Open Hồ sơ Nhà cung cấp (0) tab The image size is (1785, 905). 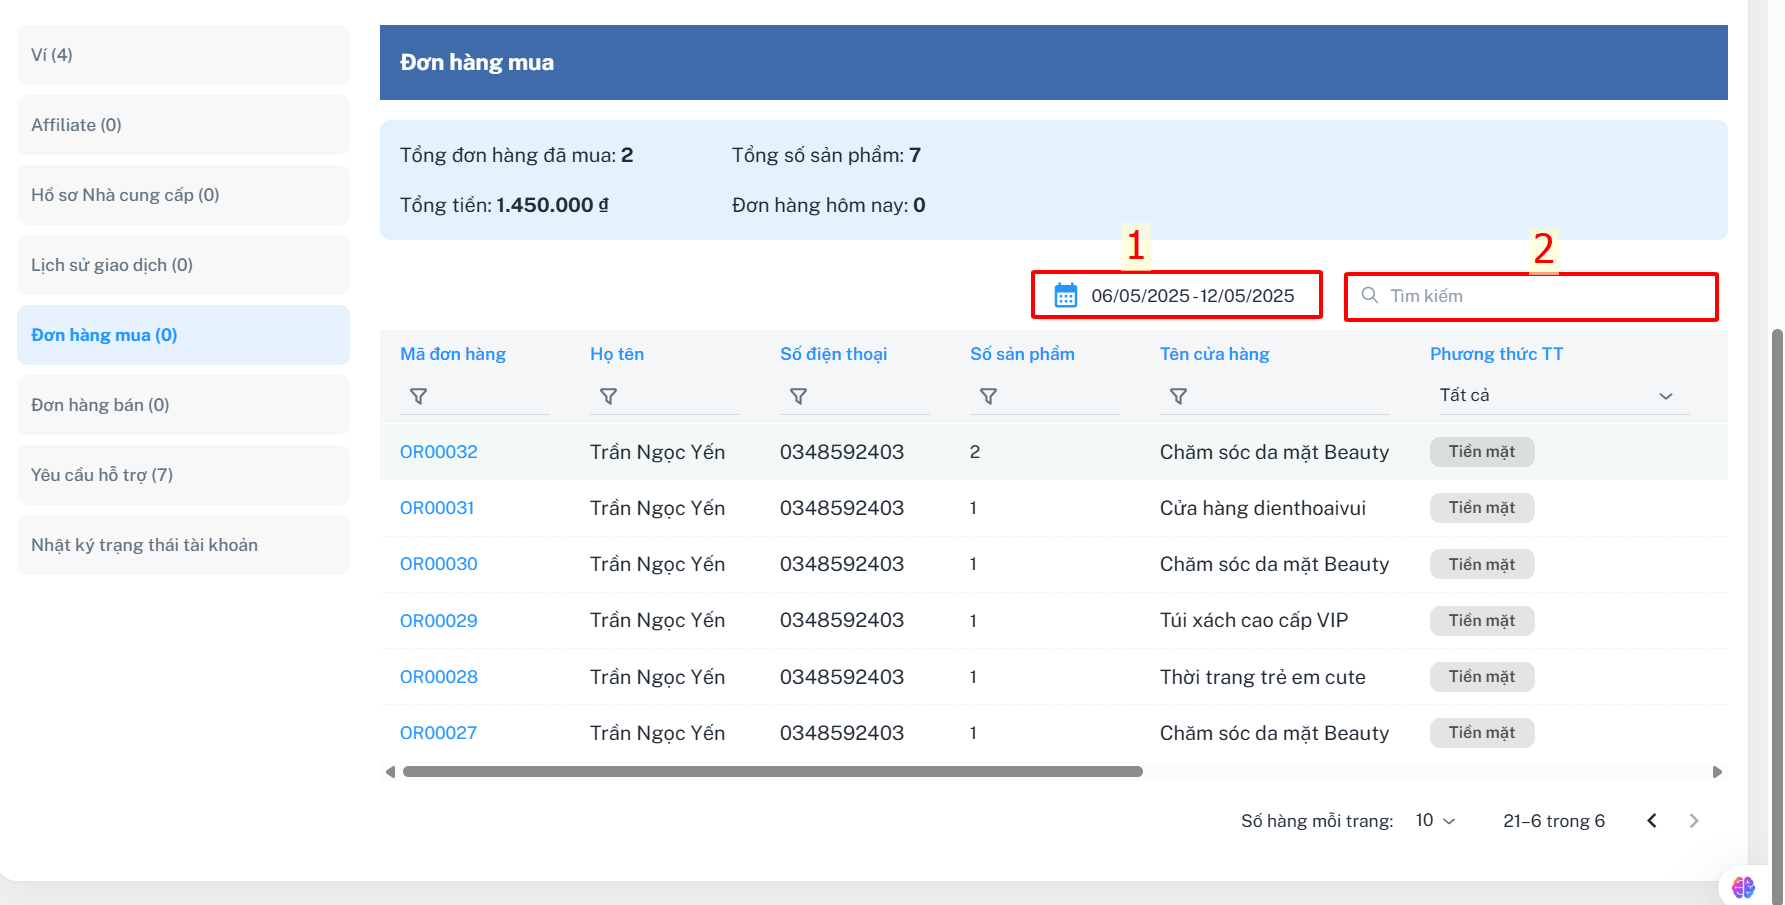pos(184,195)
